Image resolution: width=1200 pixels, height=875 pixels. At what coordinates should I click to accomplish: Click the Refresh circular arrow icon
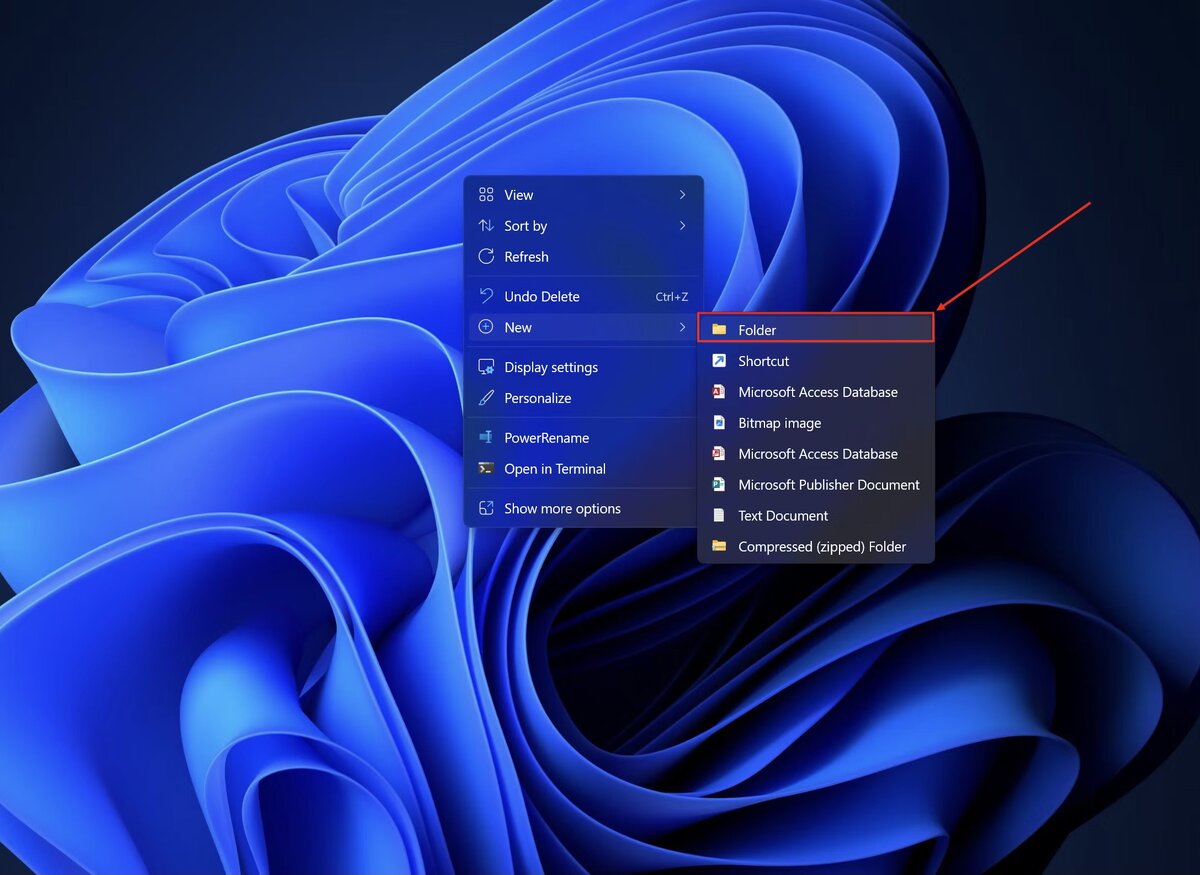[x=486, y=257]
